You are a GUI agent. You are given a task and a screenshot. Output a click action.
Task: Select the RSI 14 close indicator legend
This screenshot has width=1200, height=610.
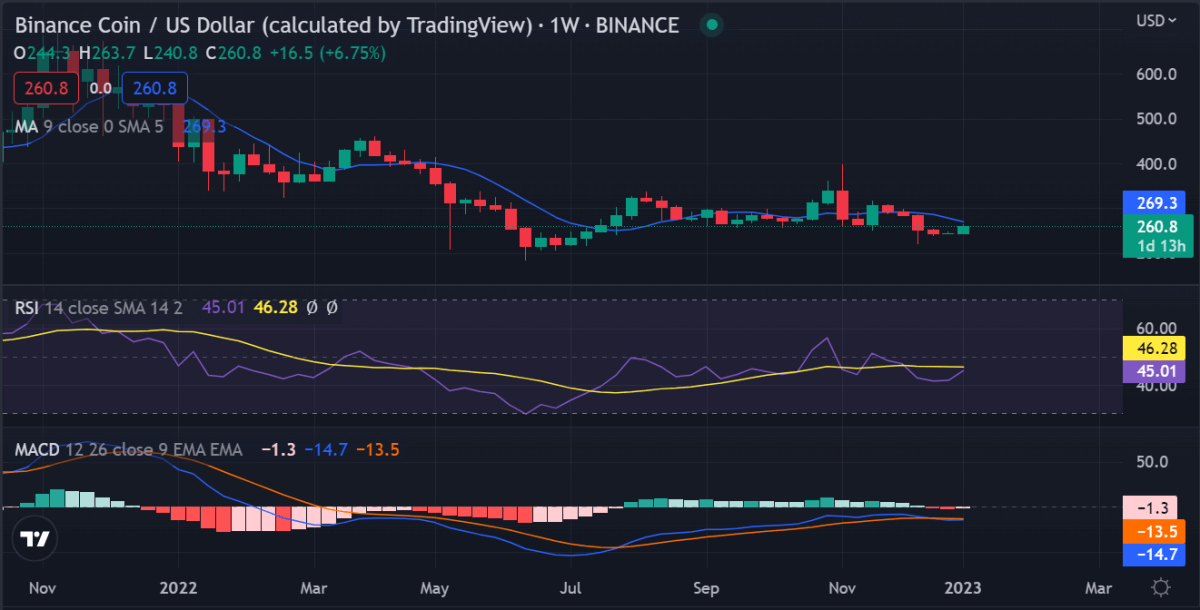(98, 308)
